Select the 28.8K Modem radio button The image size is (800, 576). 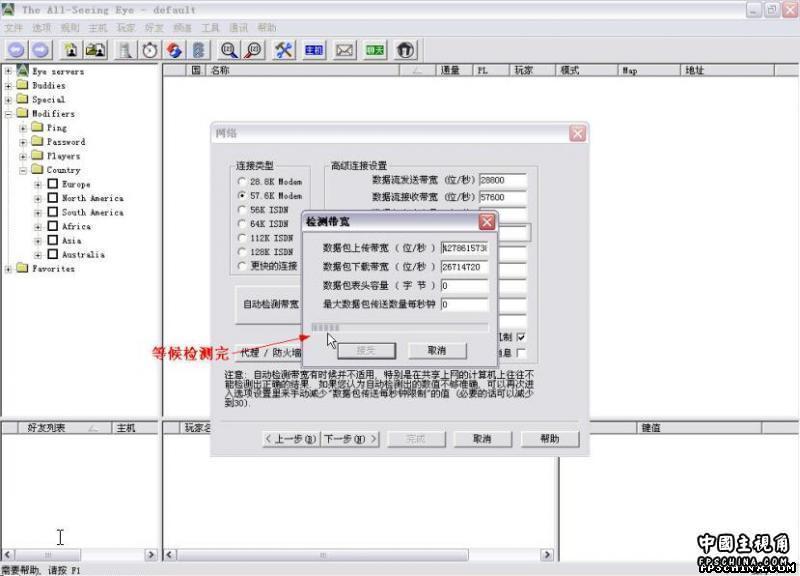point(242,181)
